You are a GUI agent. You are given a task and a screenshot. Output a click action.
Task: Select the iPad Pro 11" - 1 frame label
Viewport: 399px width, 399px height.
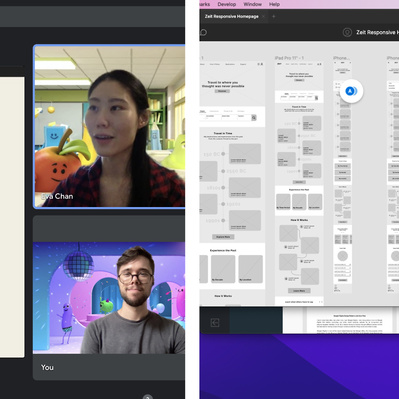289,58
